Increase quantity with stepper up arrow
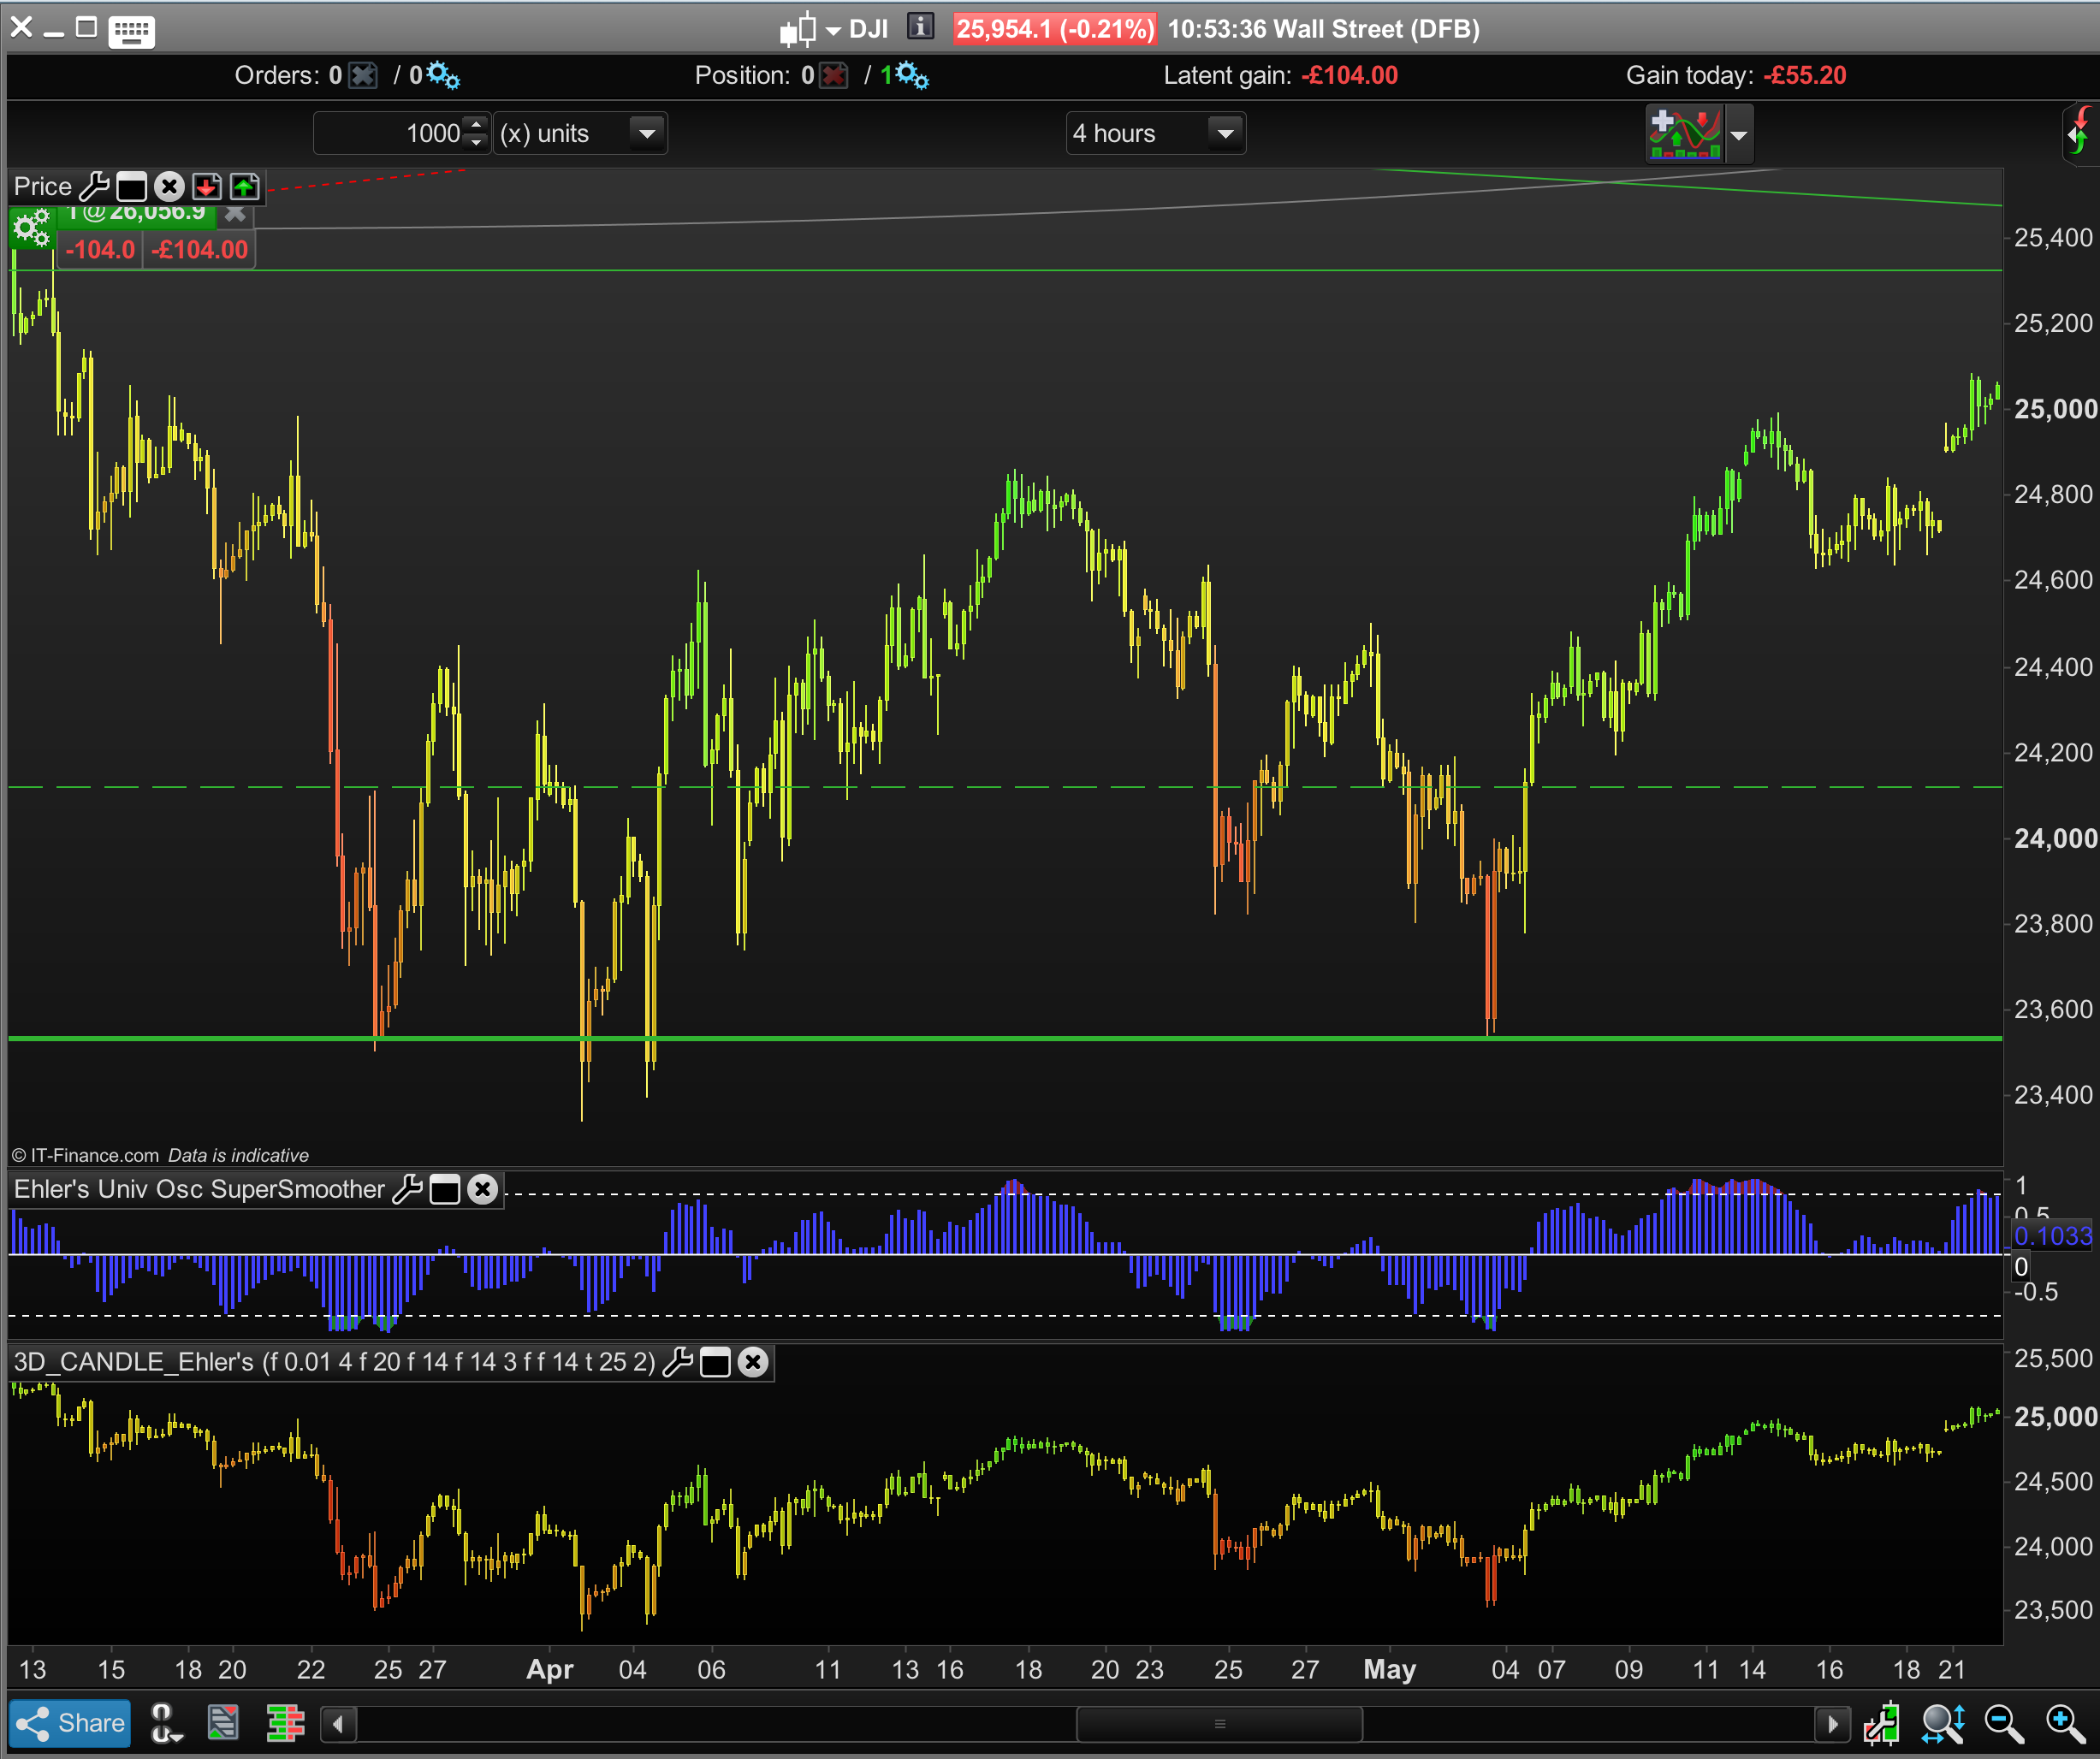Image resolution: width=2100 pixels, height=1759 pixels. 476,125
